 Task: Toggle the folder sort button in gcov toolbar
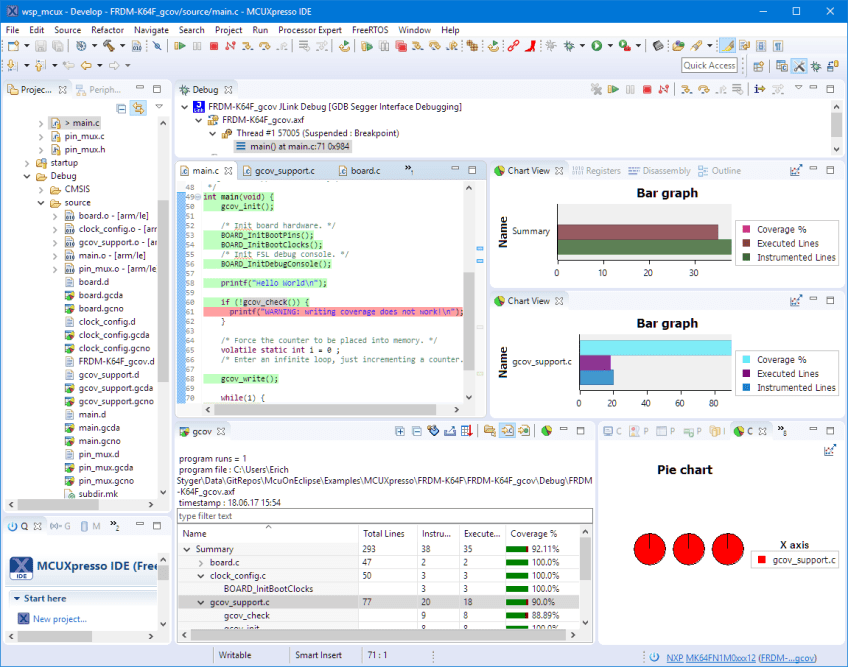(x=490, y=431)
